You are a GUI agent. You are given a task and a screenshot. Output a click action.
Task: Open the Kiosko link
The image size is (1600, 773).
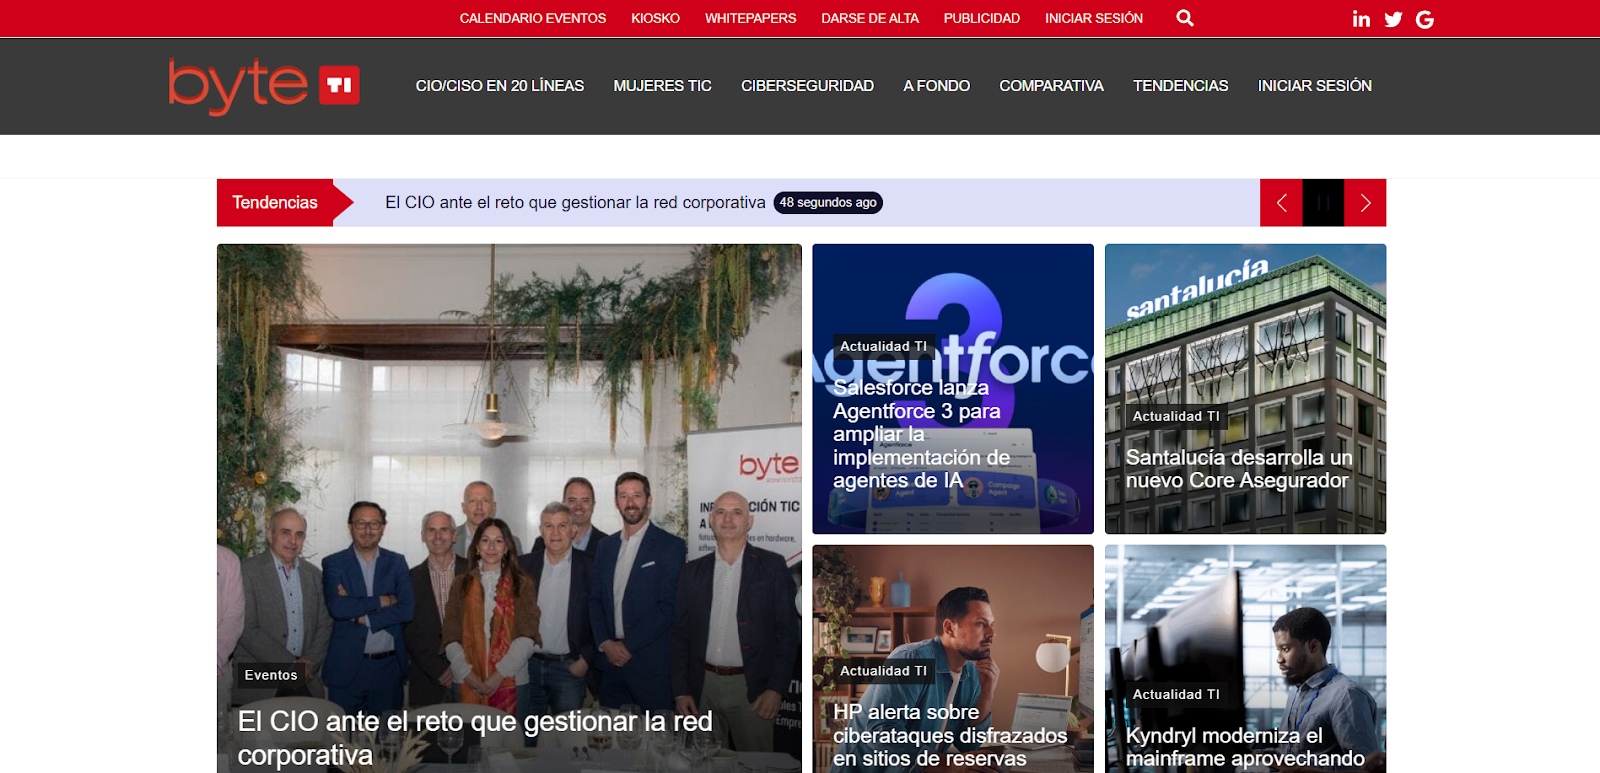coord(655,18)
